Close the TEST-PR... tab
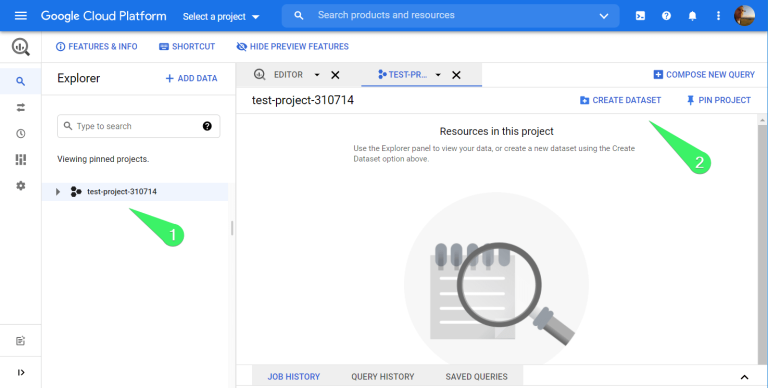Screen dimensions: 768x388 pyautogui.click(x=456, y=75)
